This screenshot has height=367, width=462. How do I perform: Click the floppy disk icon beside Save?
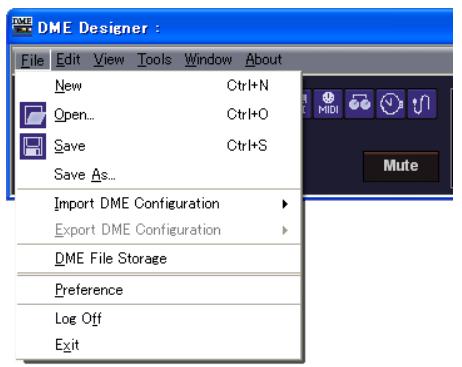click(33, 146)
